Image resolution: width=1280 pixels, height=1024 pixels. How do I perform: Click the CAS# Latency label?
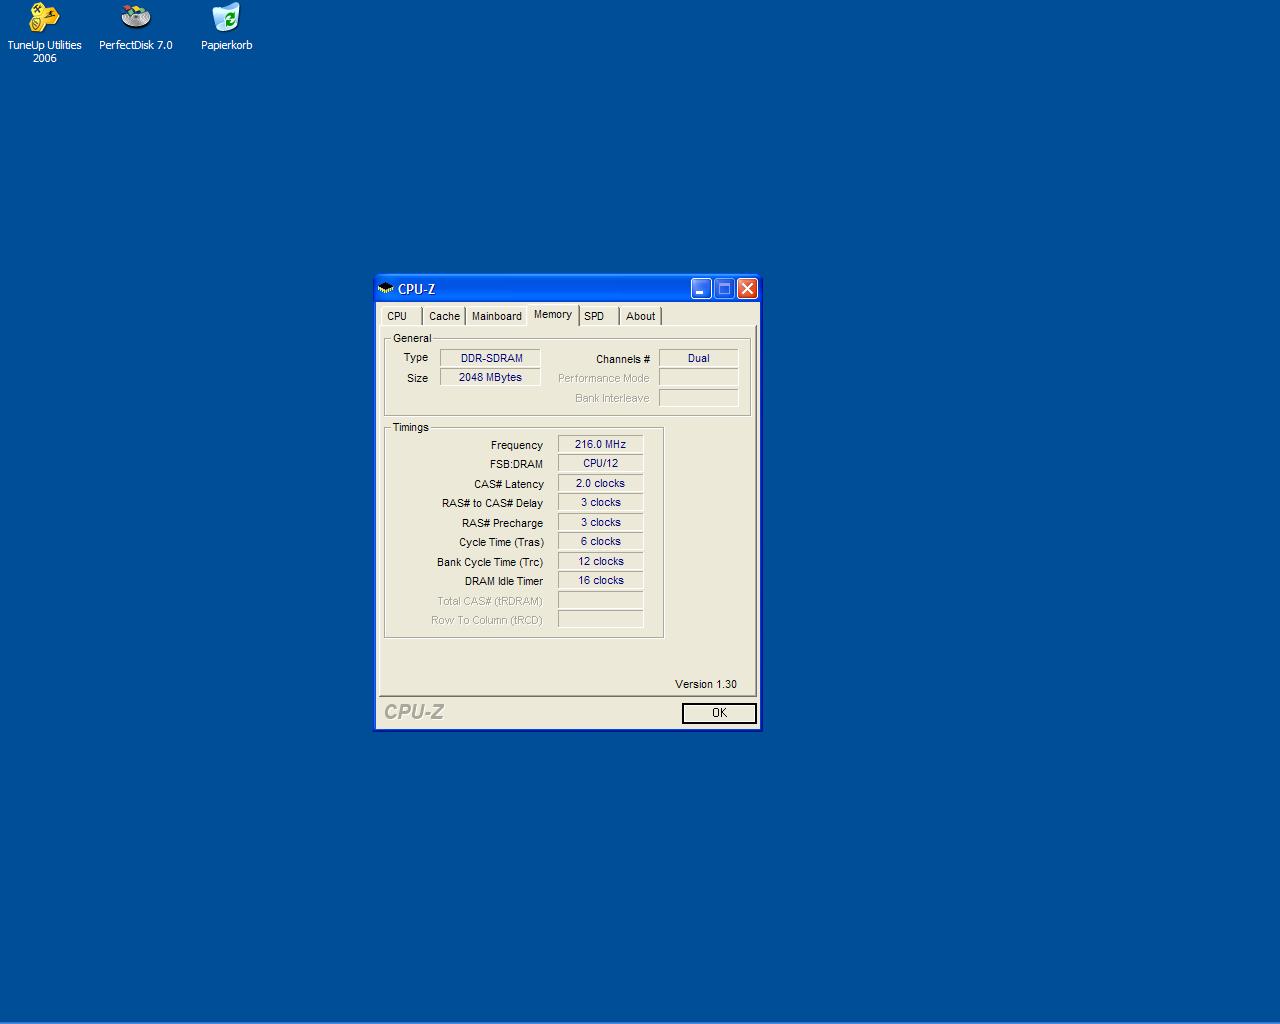coord(509,484)
